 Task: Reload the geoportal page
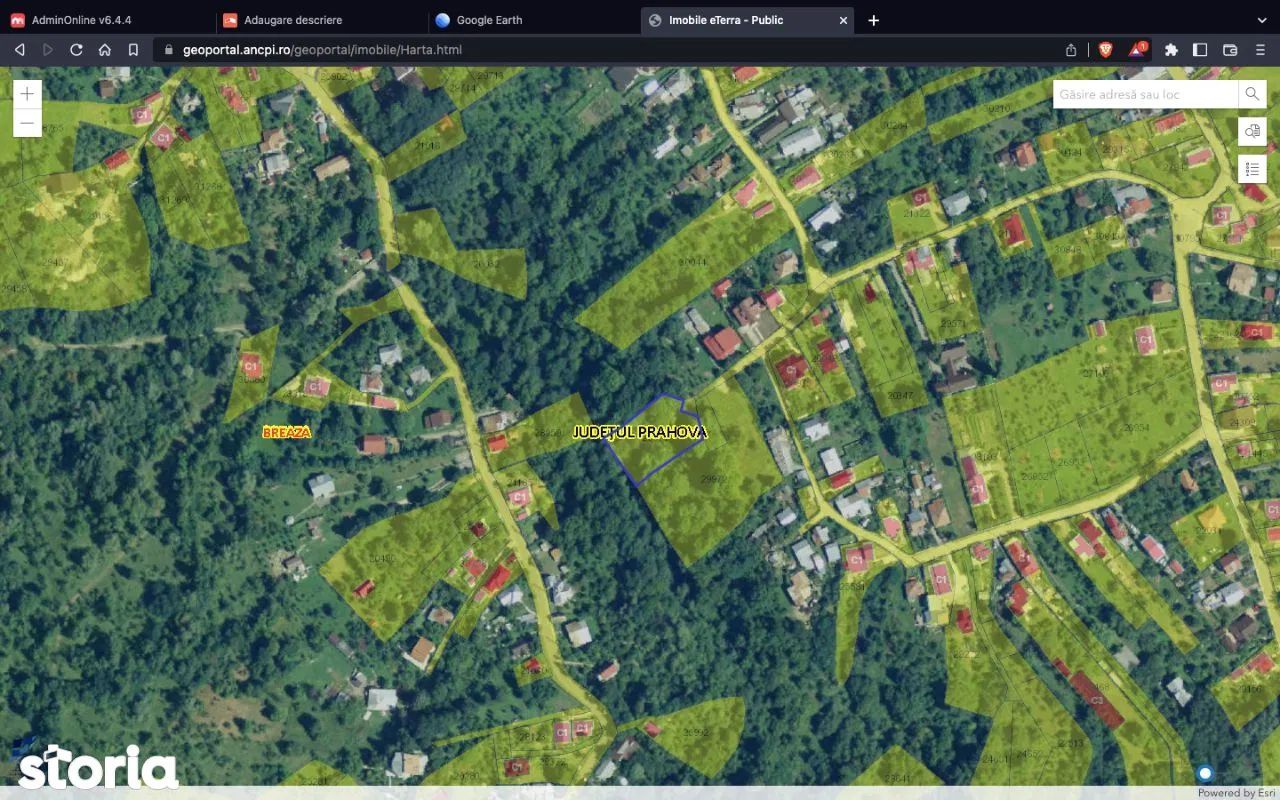pyautogui.click(x=76, y=49)
